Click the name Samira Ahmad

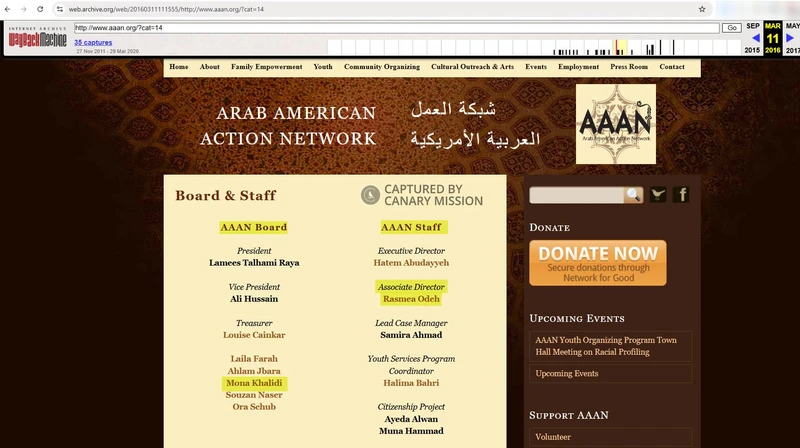411,335
